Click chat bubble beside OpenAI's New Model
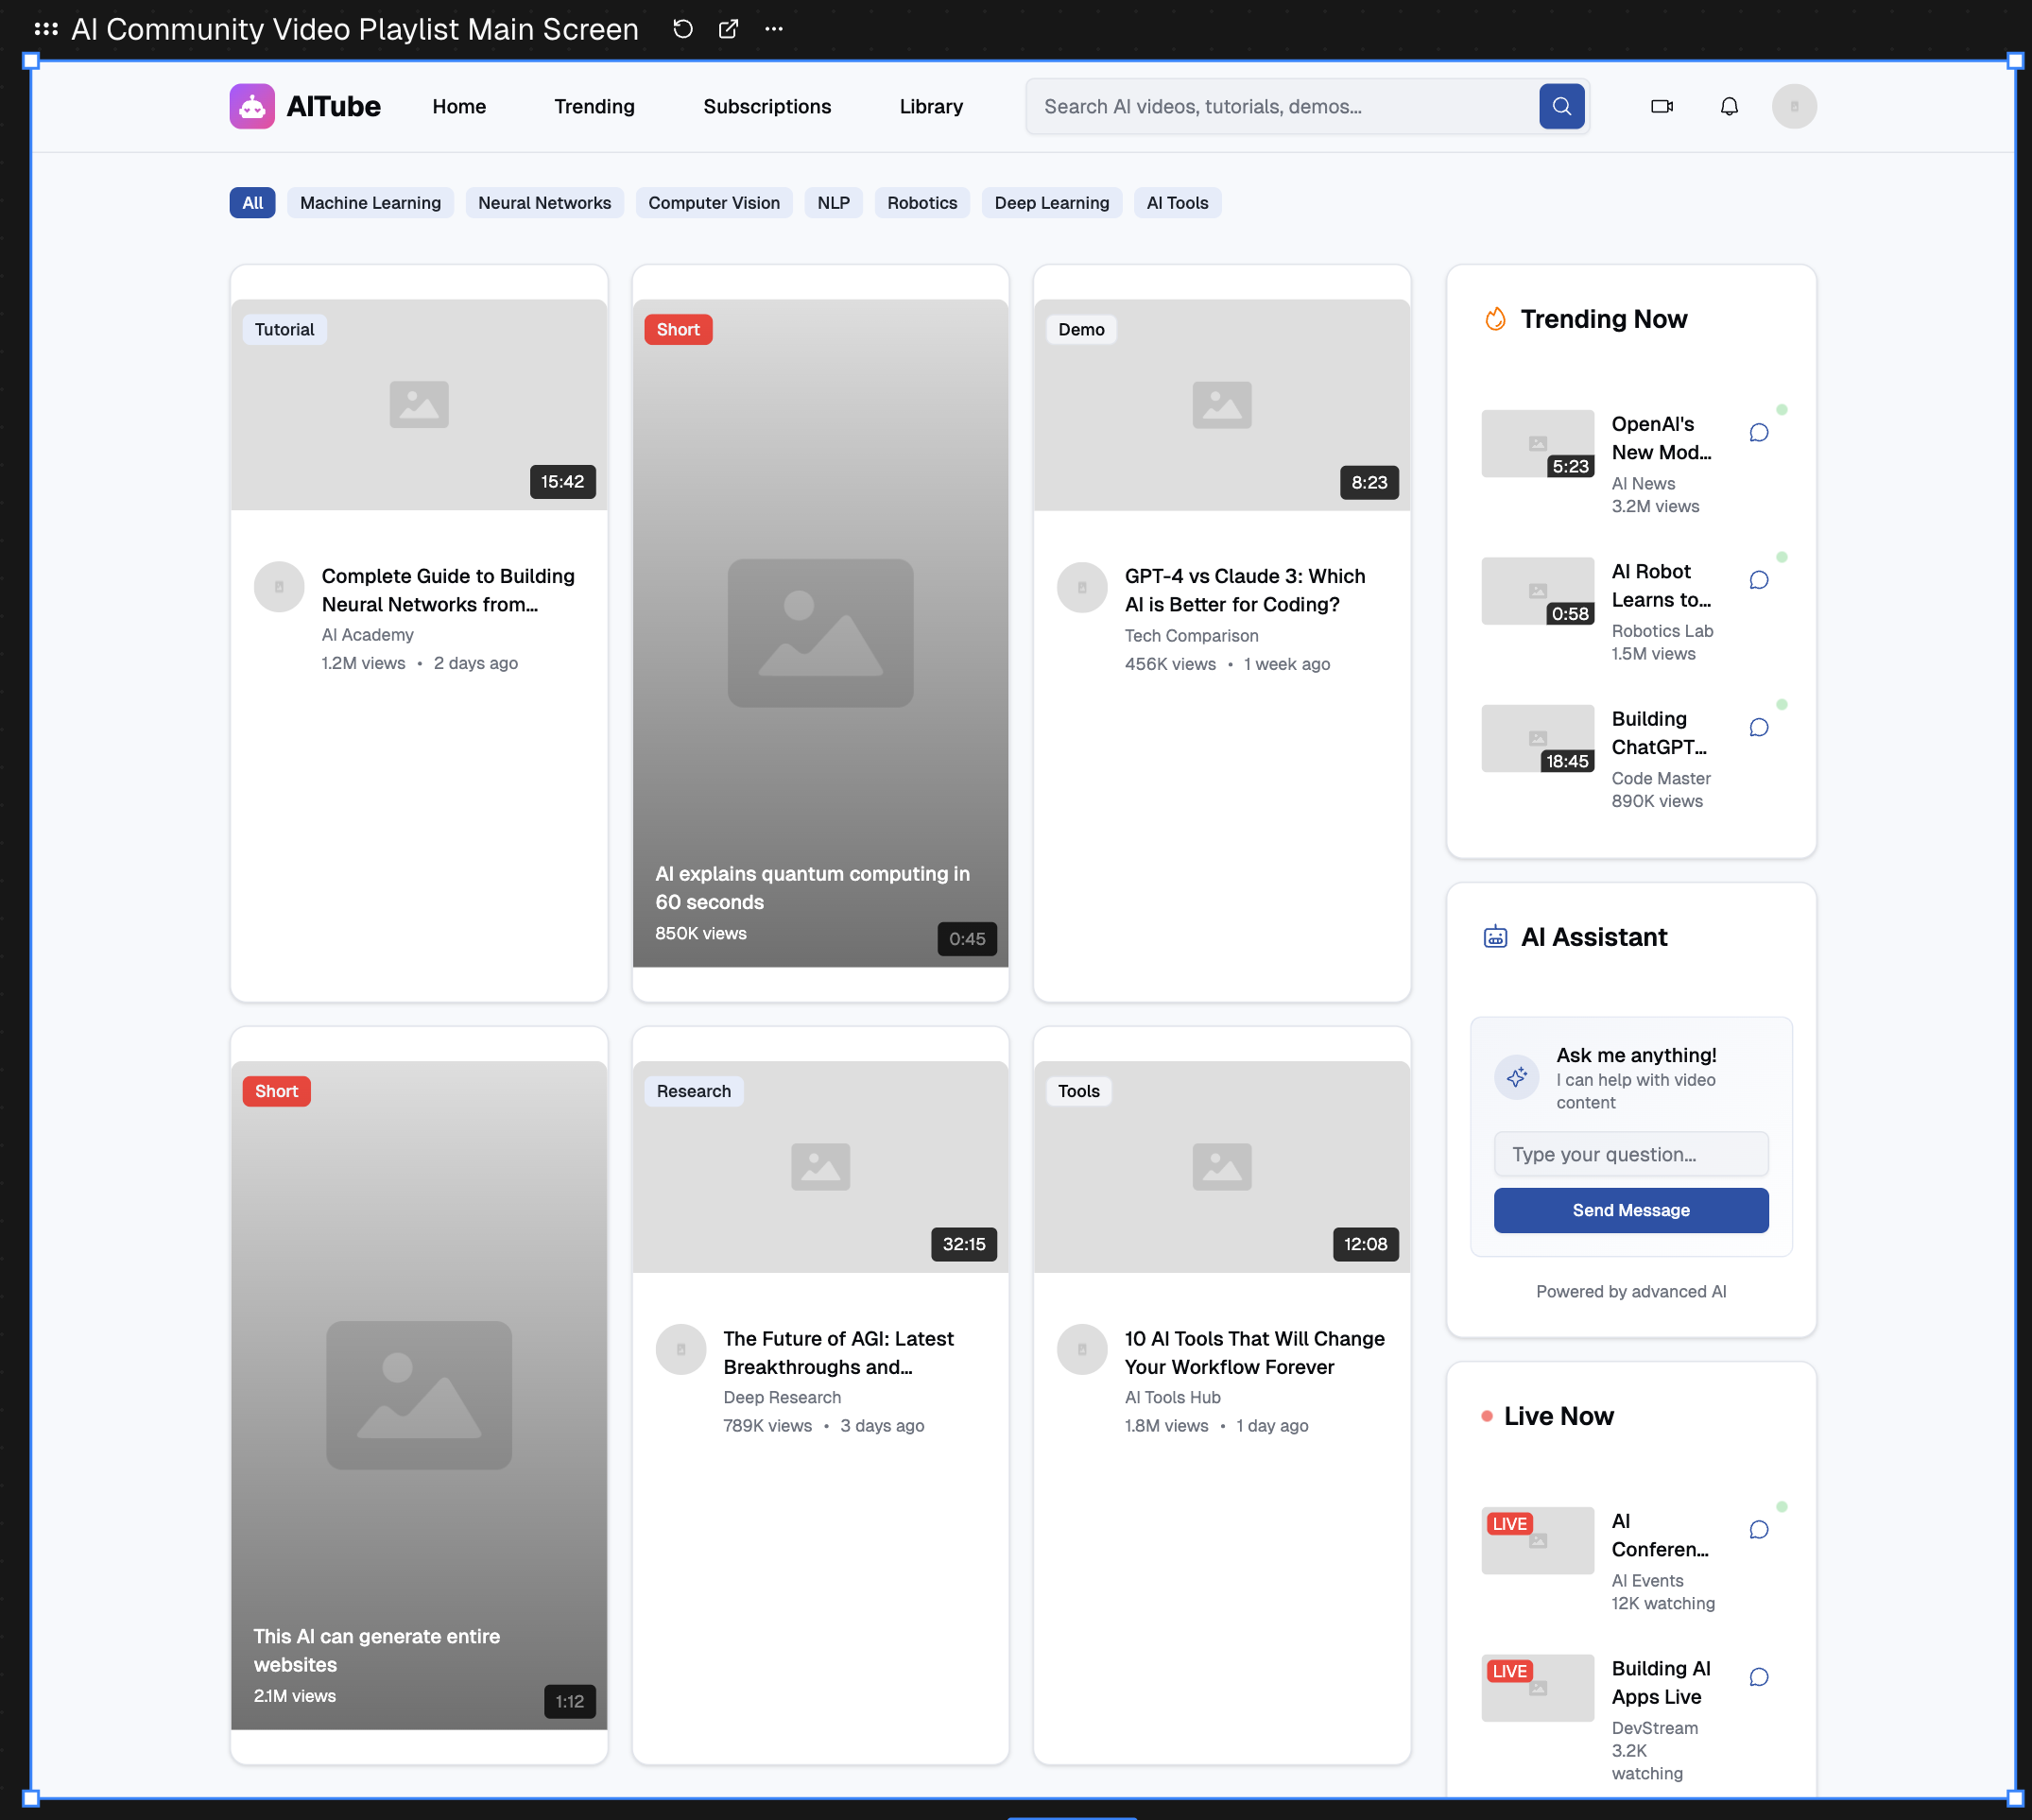 coord(1759,433)
